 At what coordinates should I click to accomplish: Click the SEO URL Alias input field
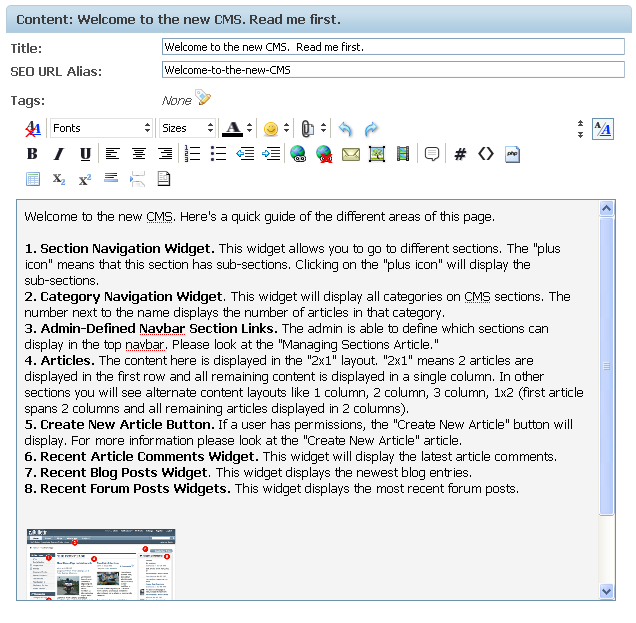click(392, 70)
